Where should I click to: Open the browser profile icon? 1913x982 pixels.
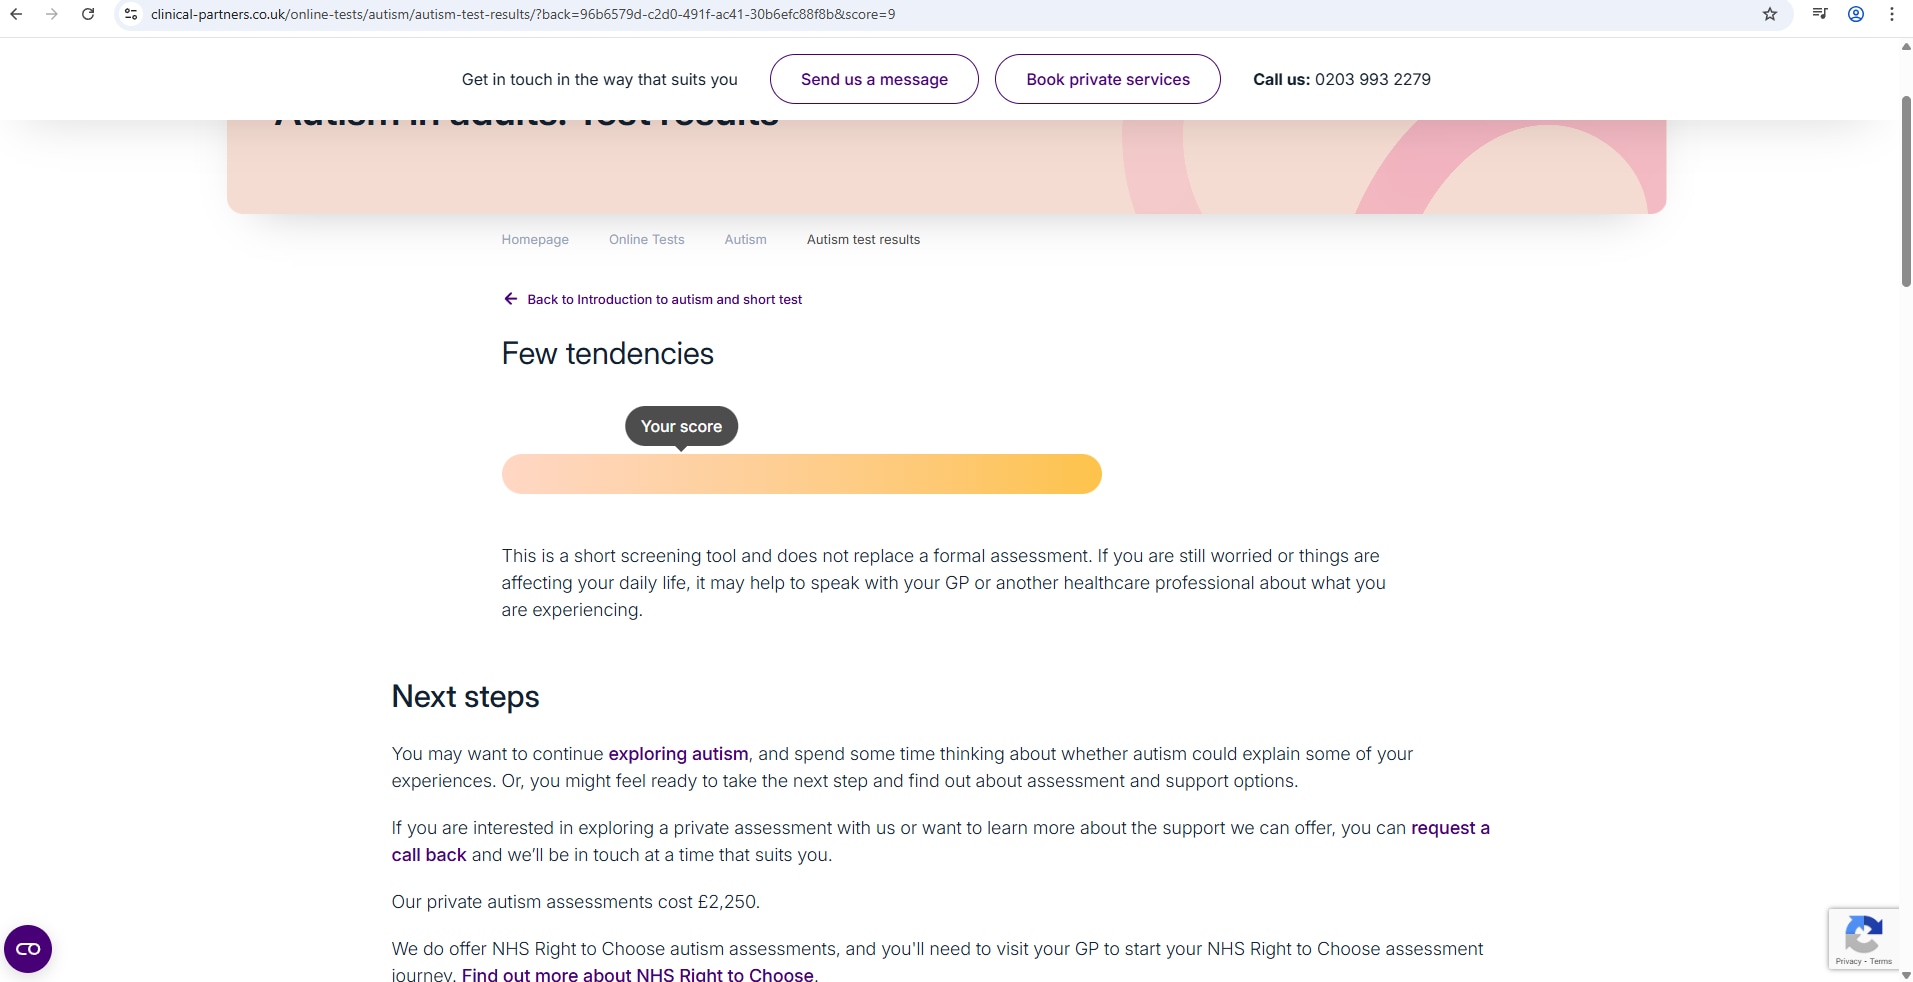[x=1856, y=14]
